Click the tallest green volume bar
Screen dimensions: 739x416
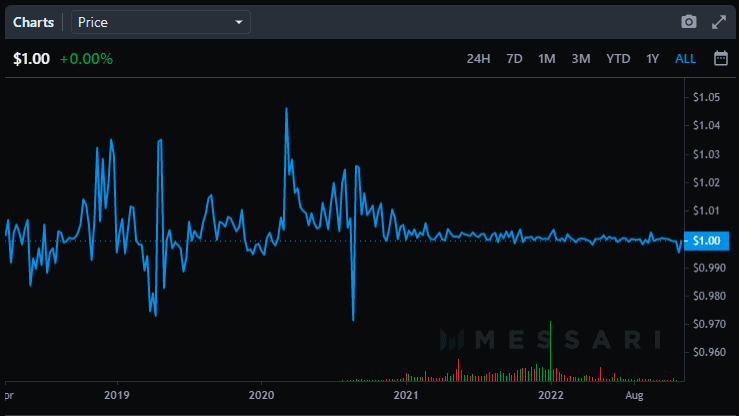point(551,352)
